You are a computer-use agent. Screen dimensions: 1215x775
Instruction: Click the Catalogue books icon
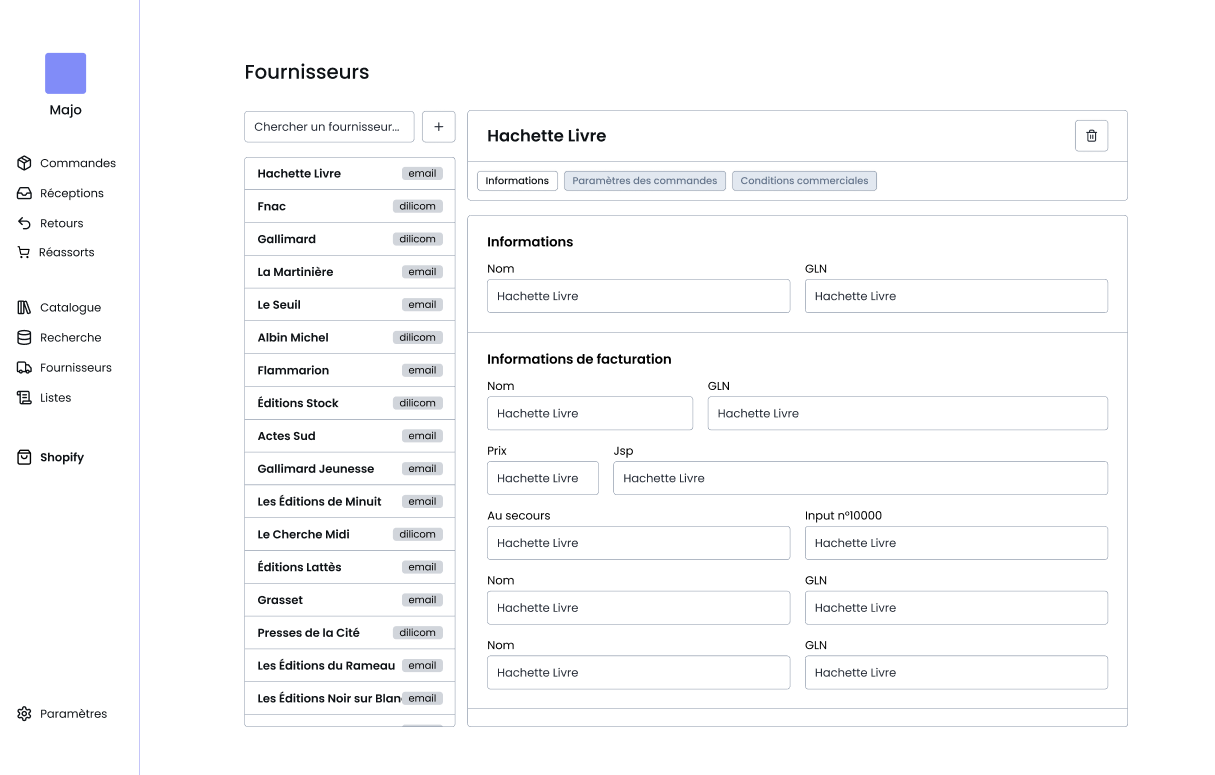coord(25,308)
